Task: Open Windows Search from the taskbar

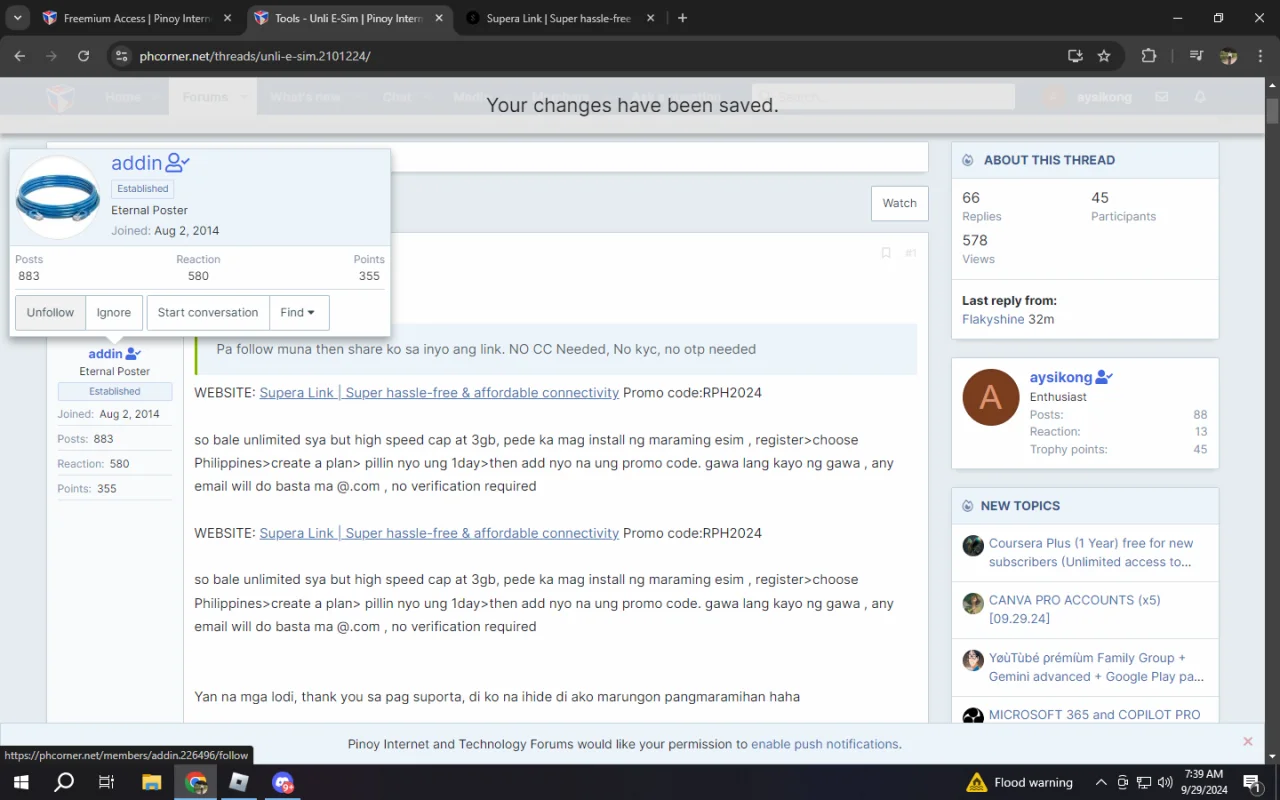Action: pyautogui.click(x=64, y=782)
